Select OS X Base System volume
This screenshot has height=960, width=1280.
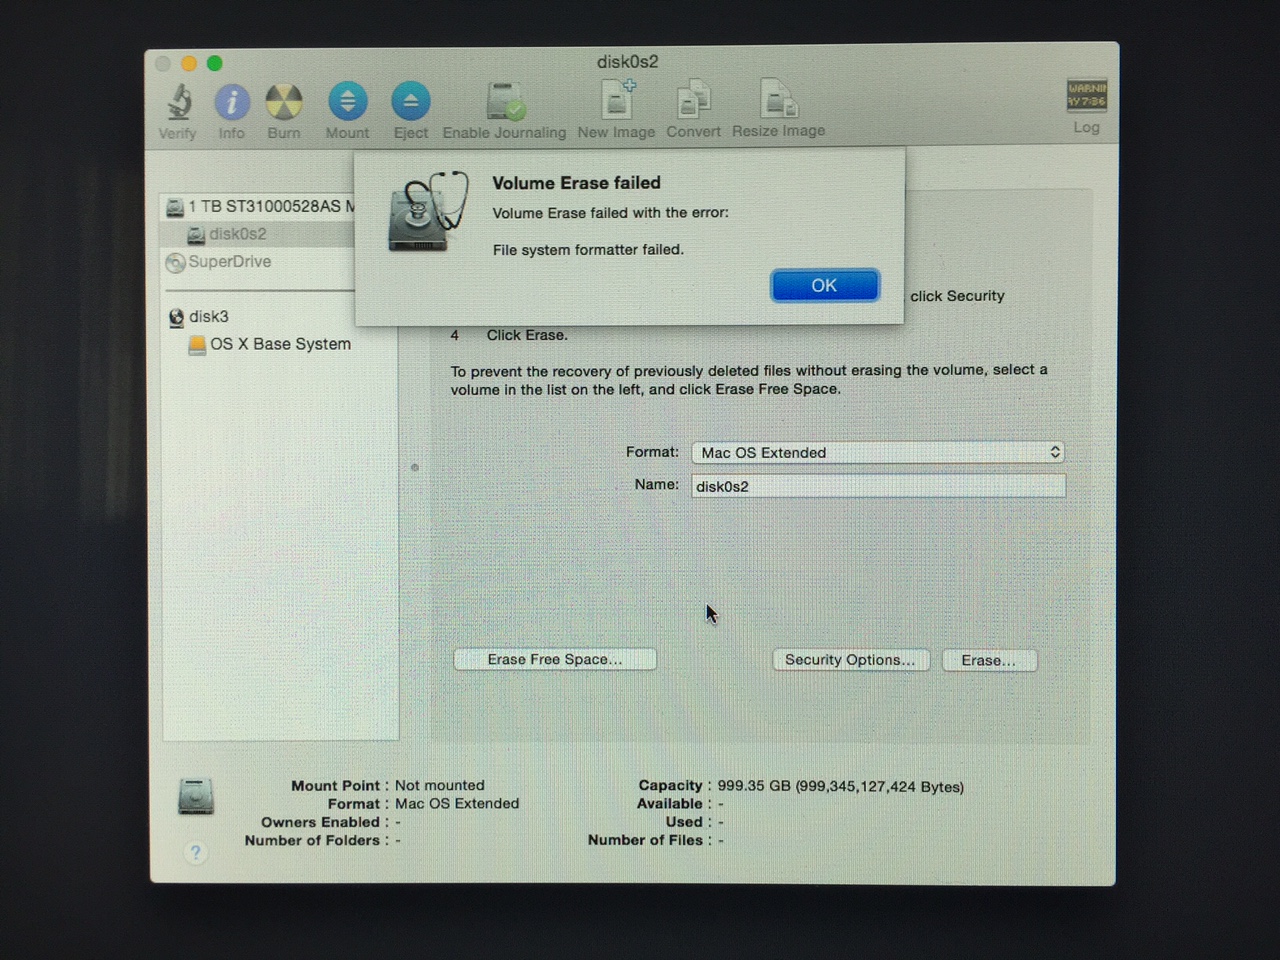pyautogui.click(x=270, y=344)
